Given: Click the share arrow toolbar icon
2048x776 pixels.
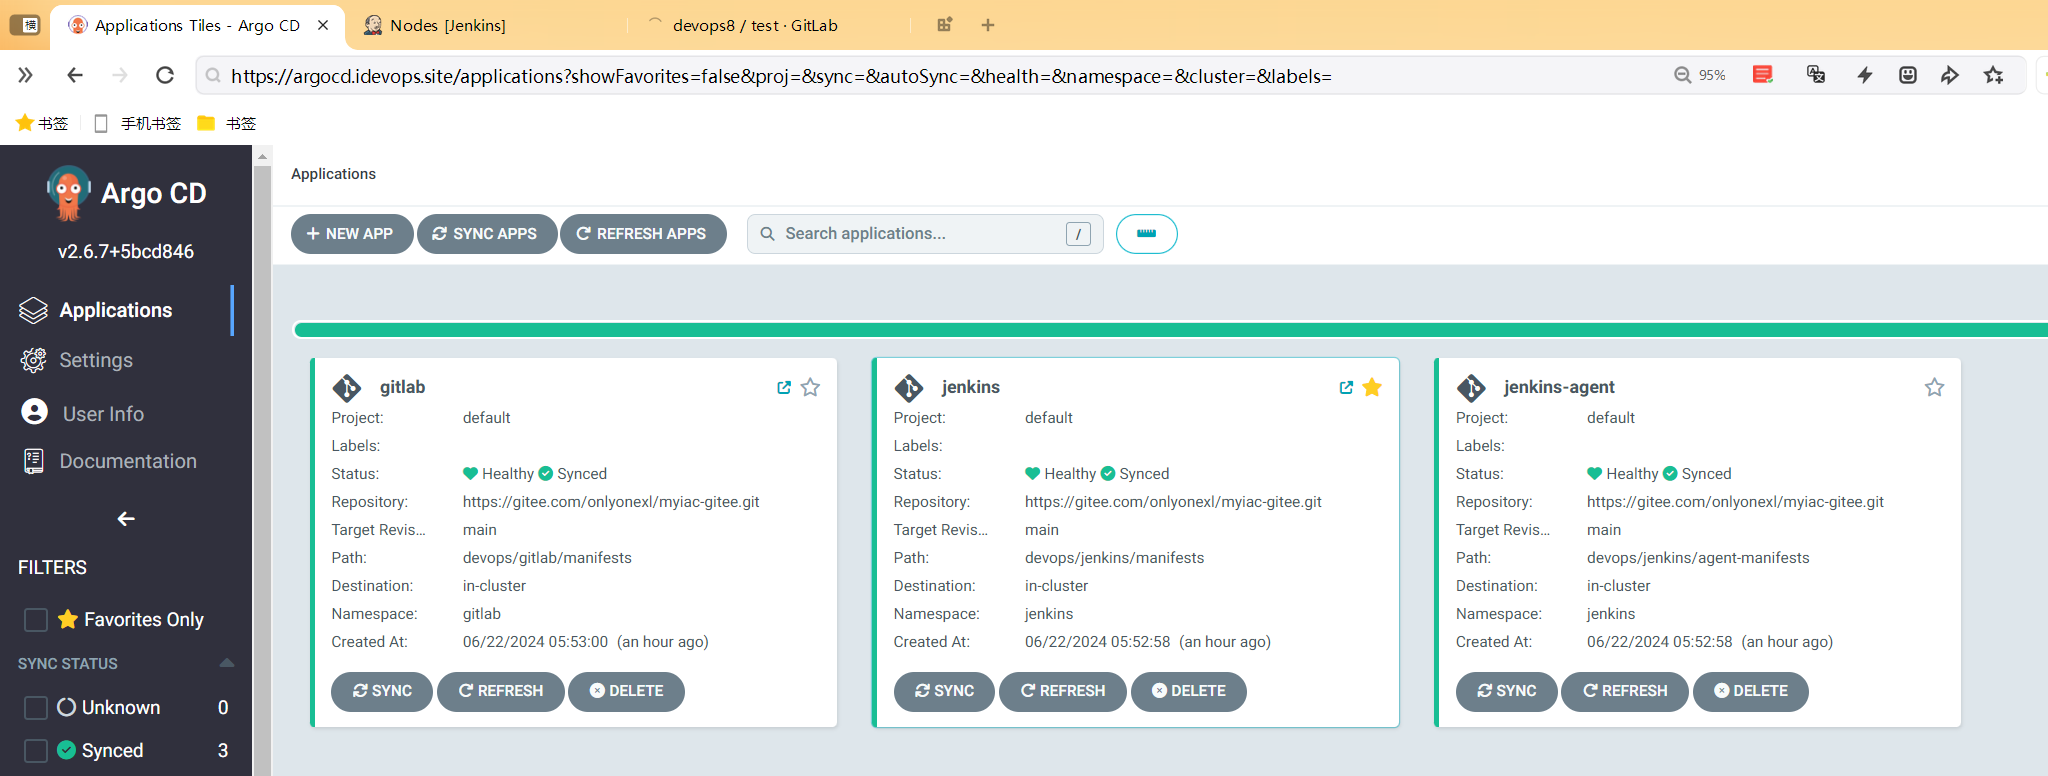Looking at the screenshot, I should [1950, 75].
